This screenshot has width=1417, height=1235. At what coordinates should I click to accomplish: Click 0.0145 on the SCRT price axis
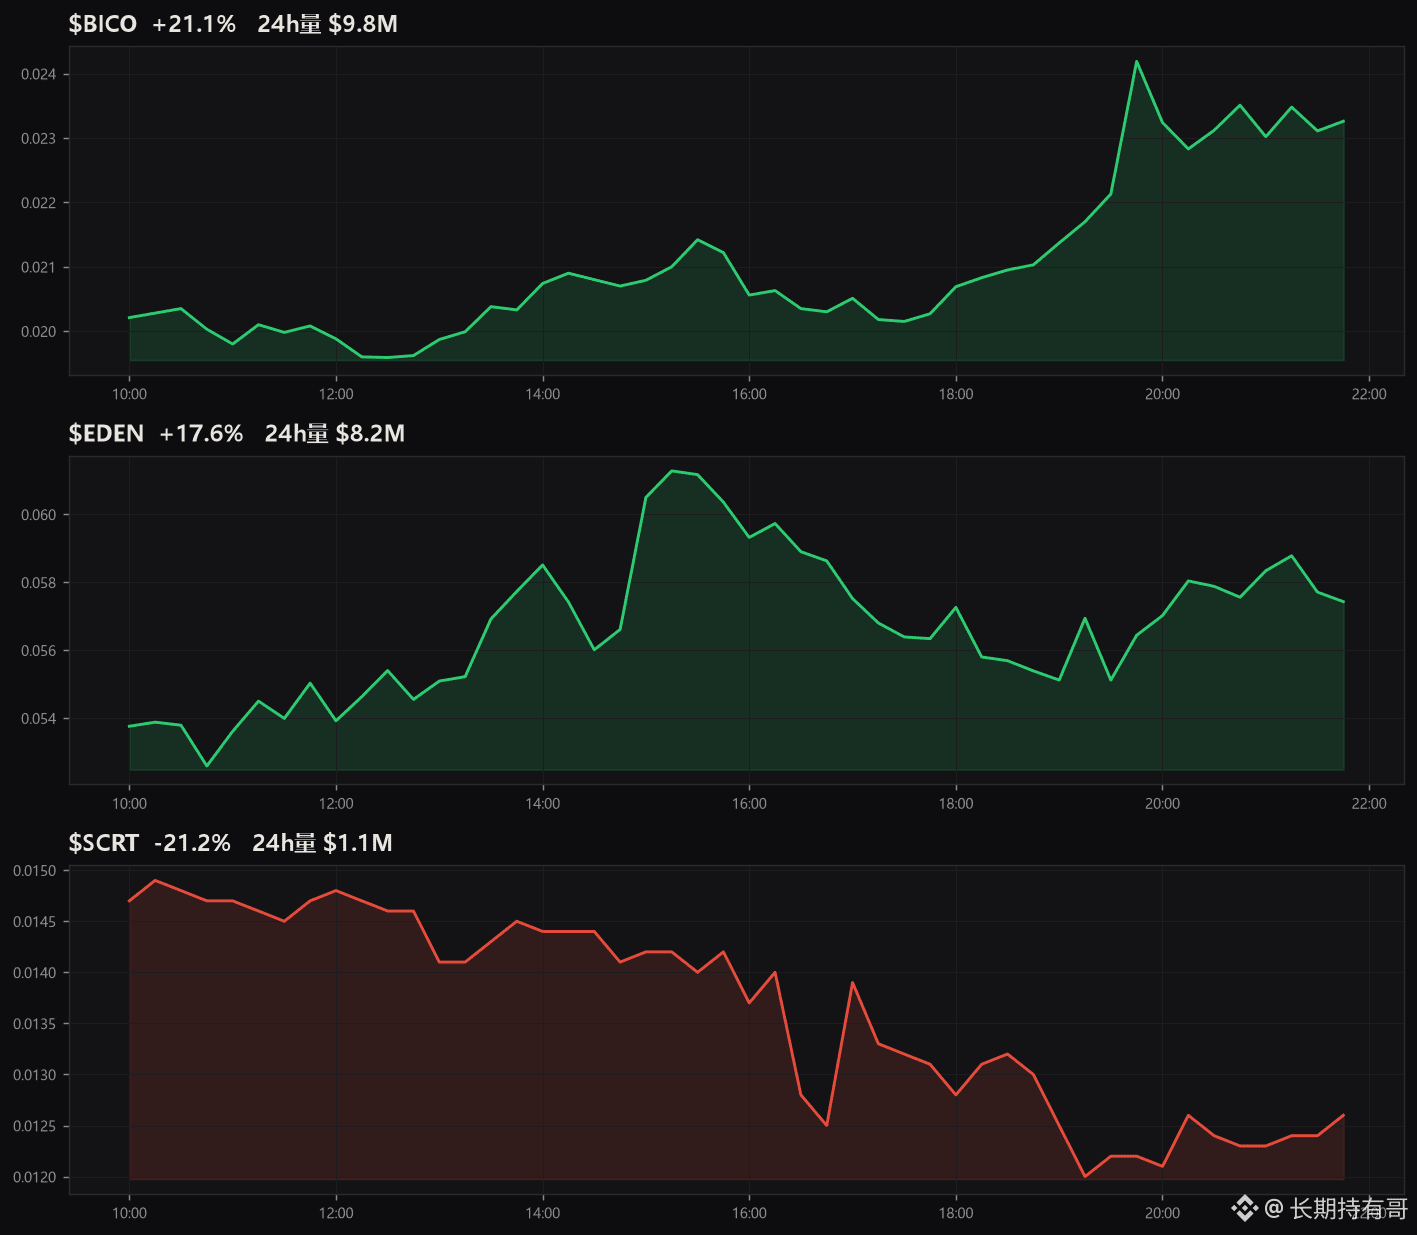point(34,922)
